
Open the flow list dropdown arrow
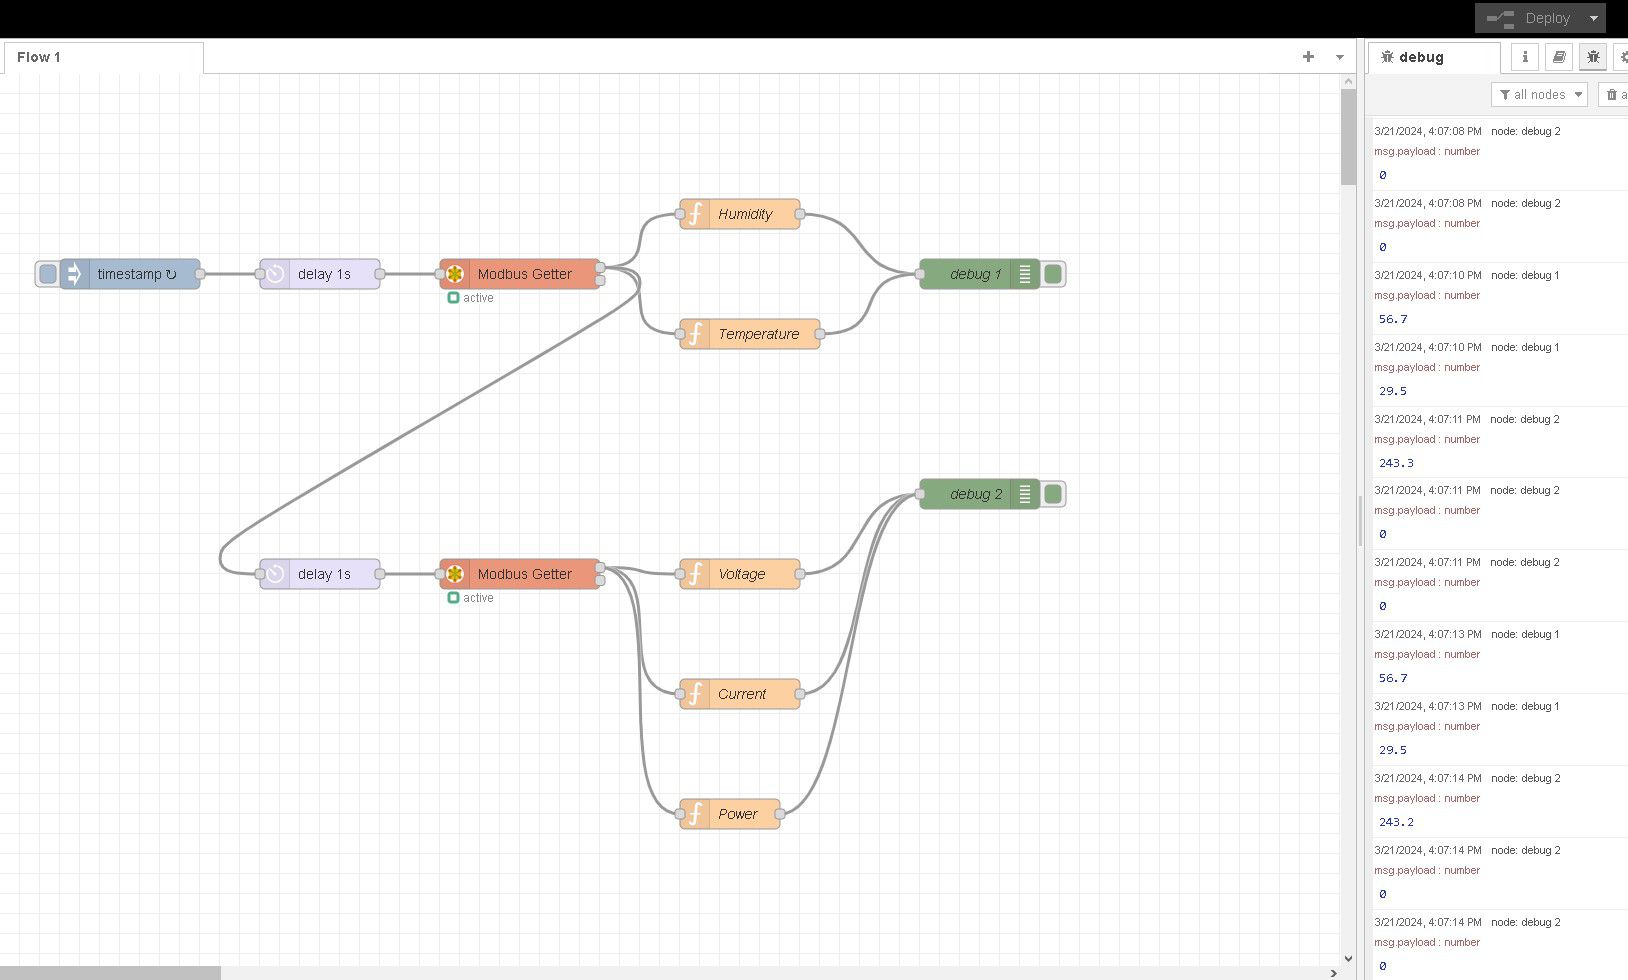[1339, 57]
